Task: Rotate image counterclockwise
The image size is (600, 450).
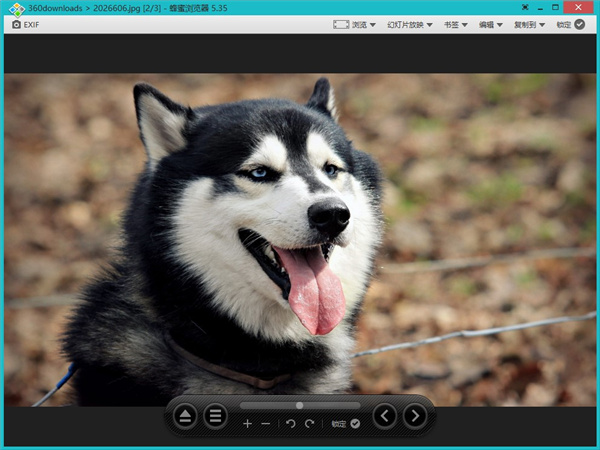Action: (291, 424)
